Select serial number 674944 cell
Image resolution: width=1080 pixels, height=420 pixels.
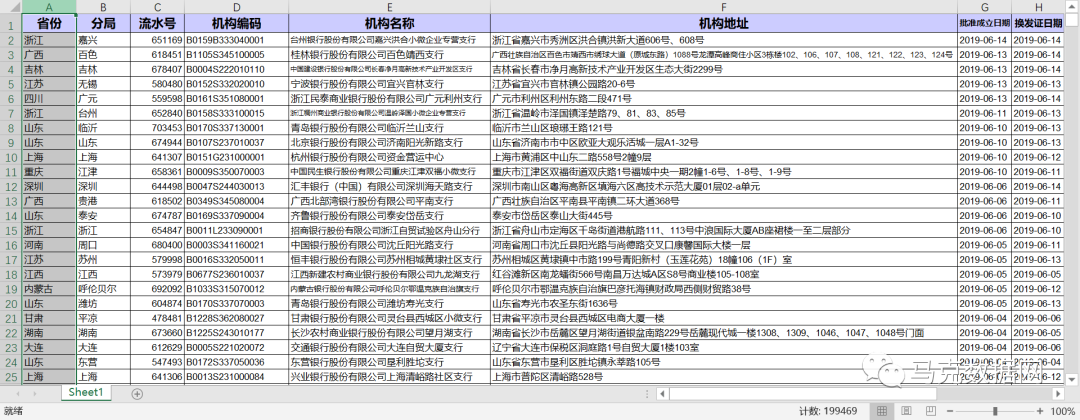pos(157,143)
